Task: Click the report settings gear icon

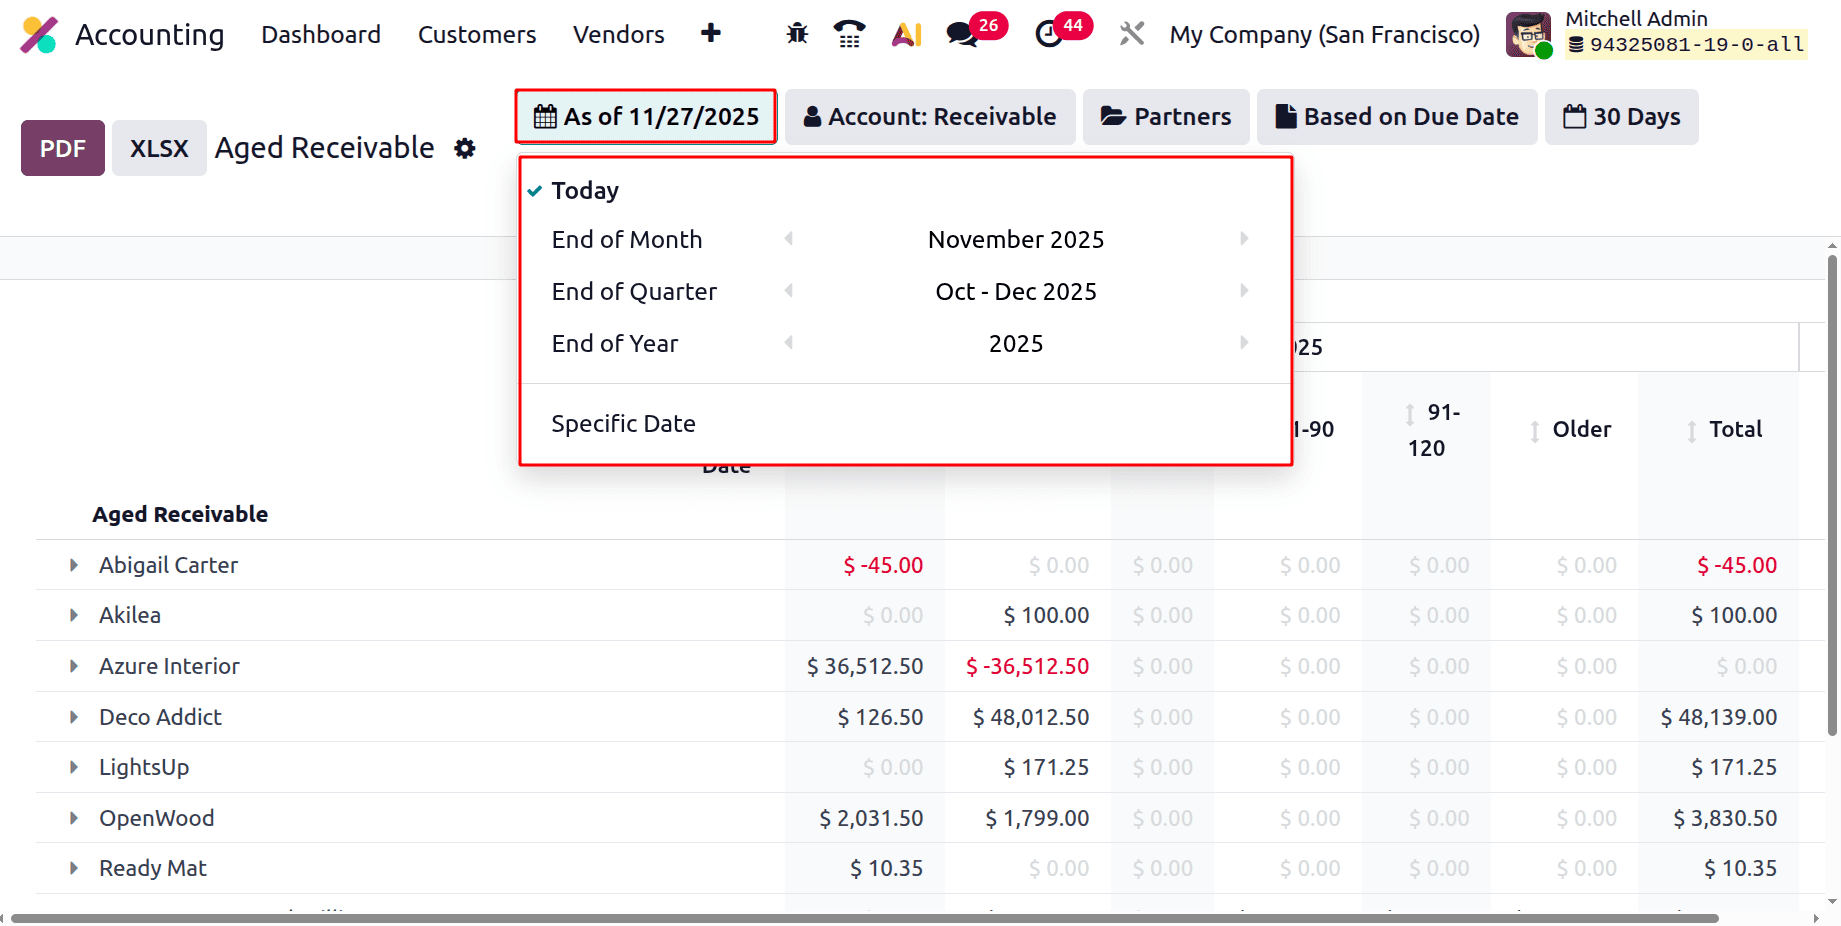Action: (465, 148)
